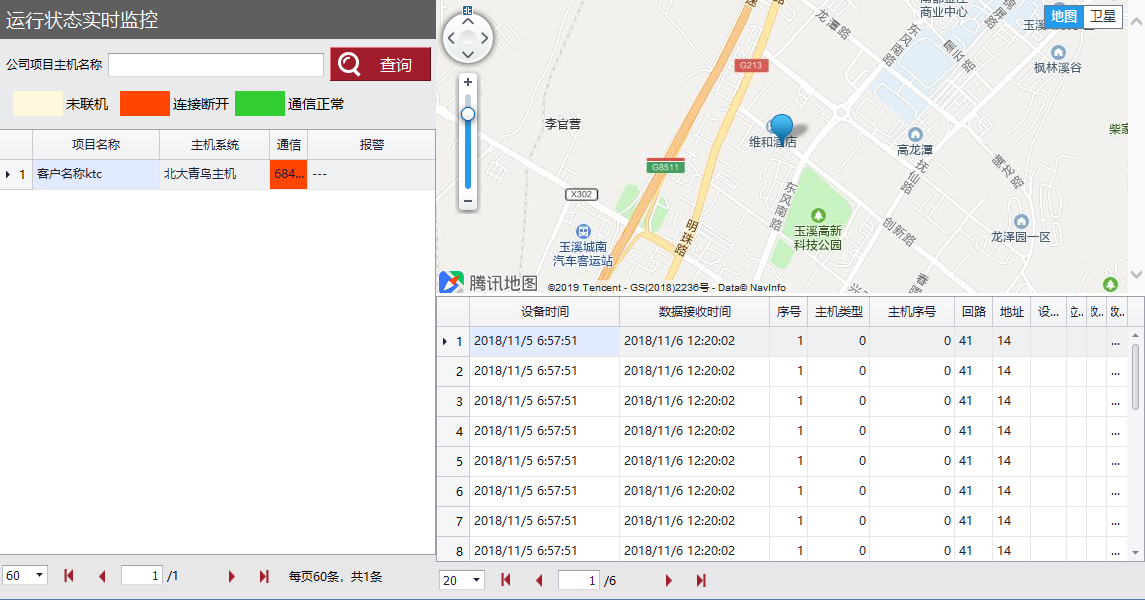Go to previous page in right data pager
This screenshot has height=600, width=1145.
(539, 581)
